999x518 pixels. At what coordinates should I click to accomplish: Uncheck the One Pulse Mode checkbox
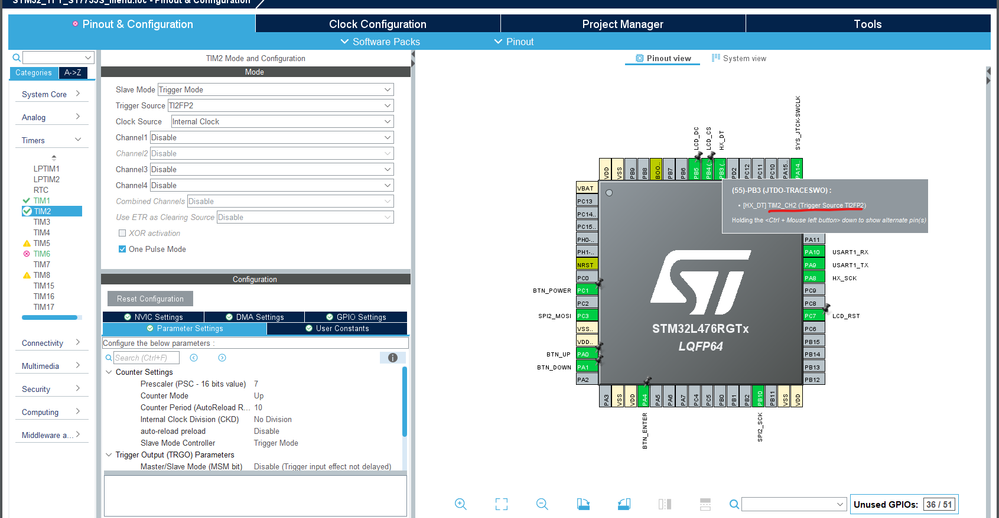tap(123, 249)
